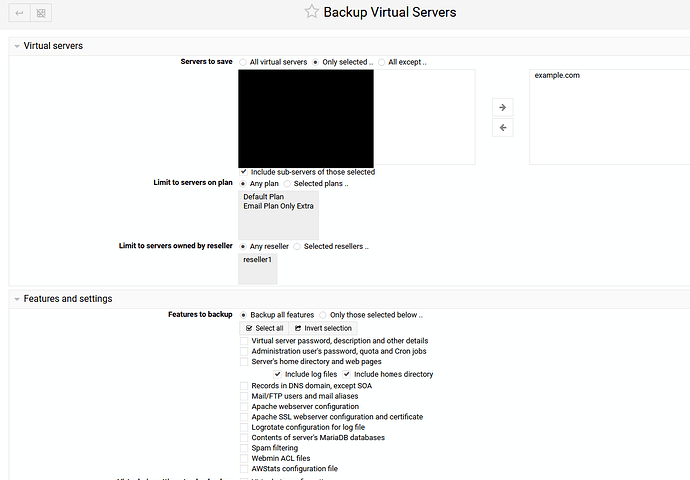Screen dimensions: 690x480
Task: Select Only selected radio option
Action: [x=316, y=62]
